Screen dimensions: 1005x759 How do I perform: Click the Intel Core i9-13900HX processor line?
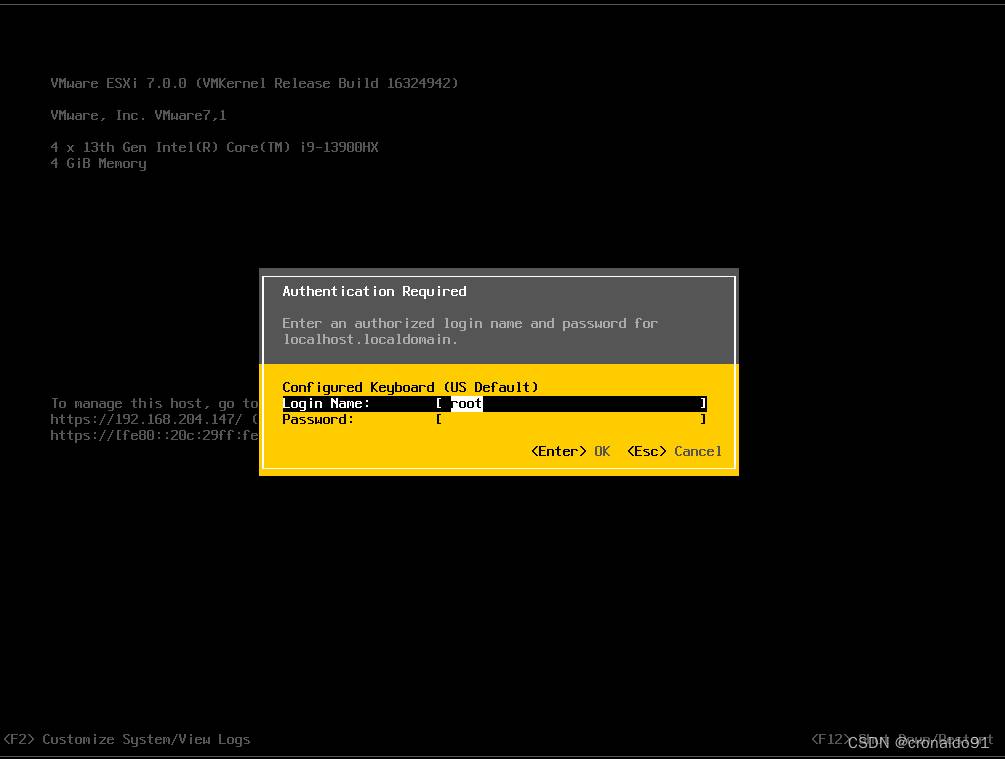point(214,147)
